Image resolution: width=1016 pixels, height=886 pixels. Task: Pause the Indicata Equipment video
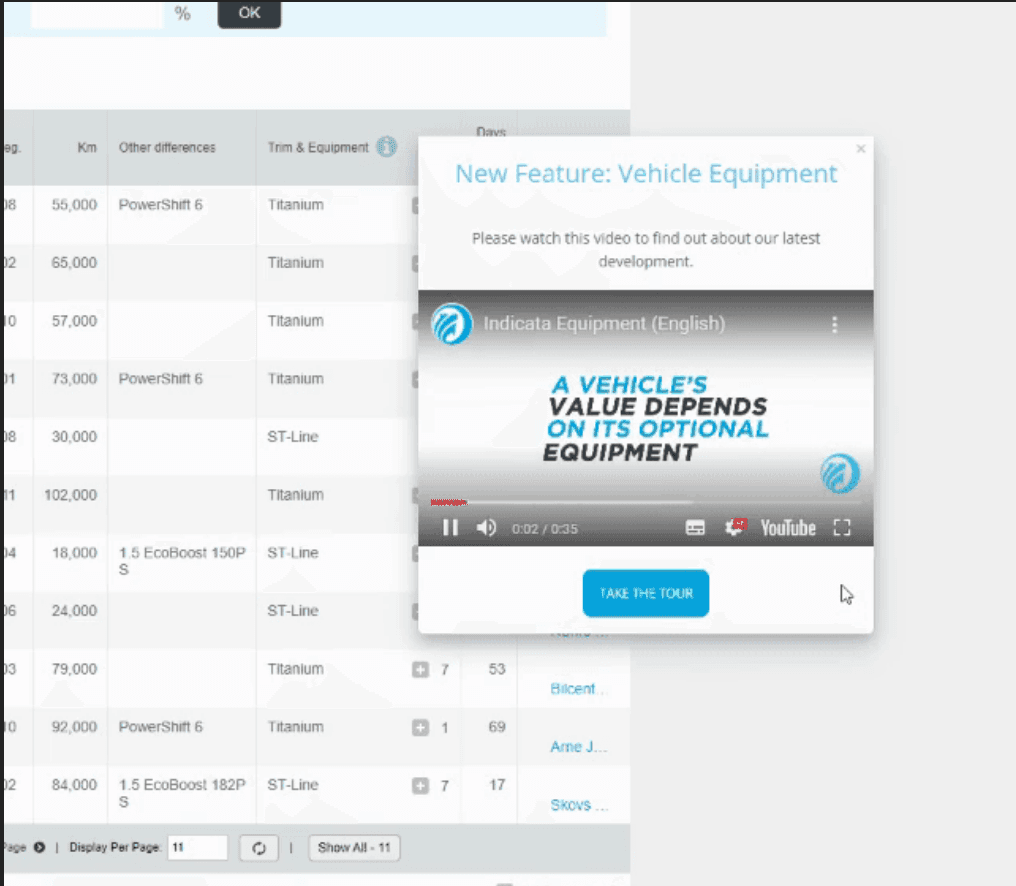click(x=450, y=528)
